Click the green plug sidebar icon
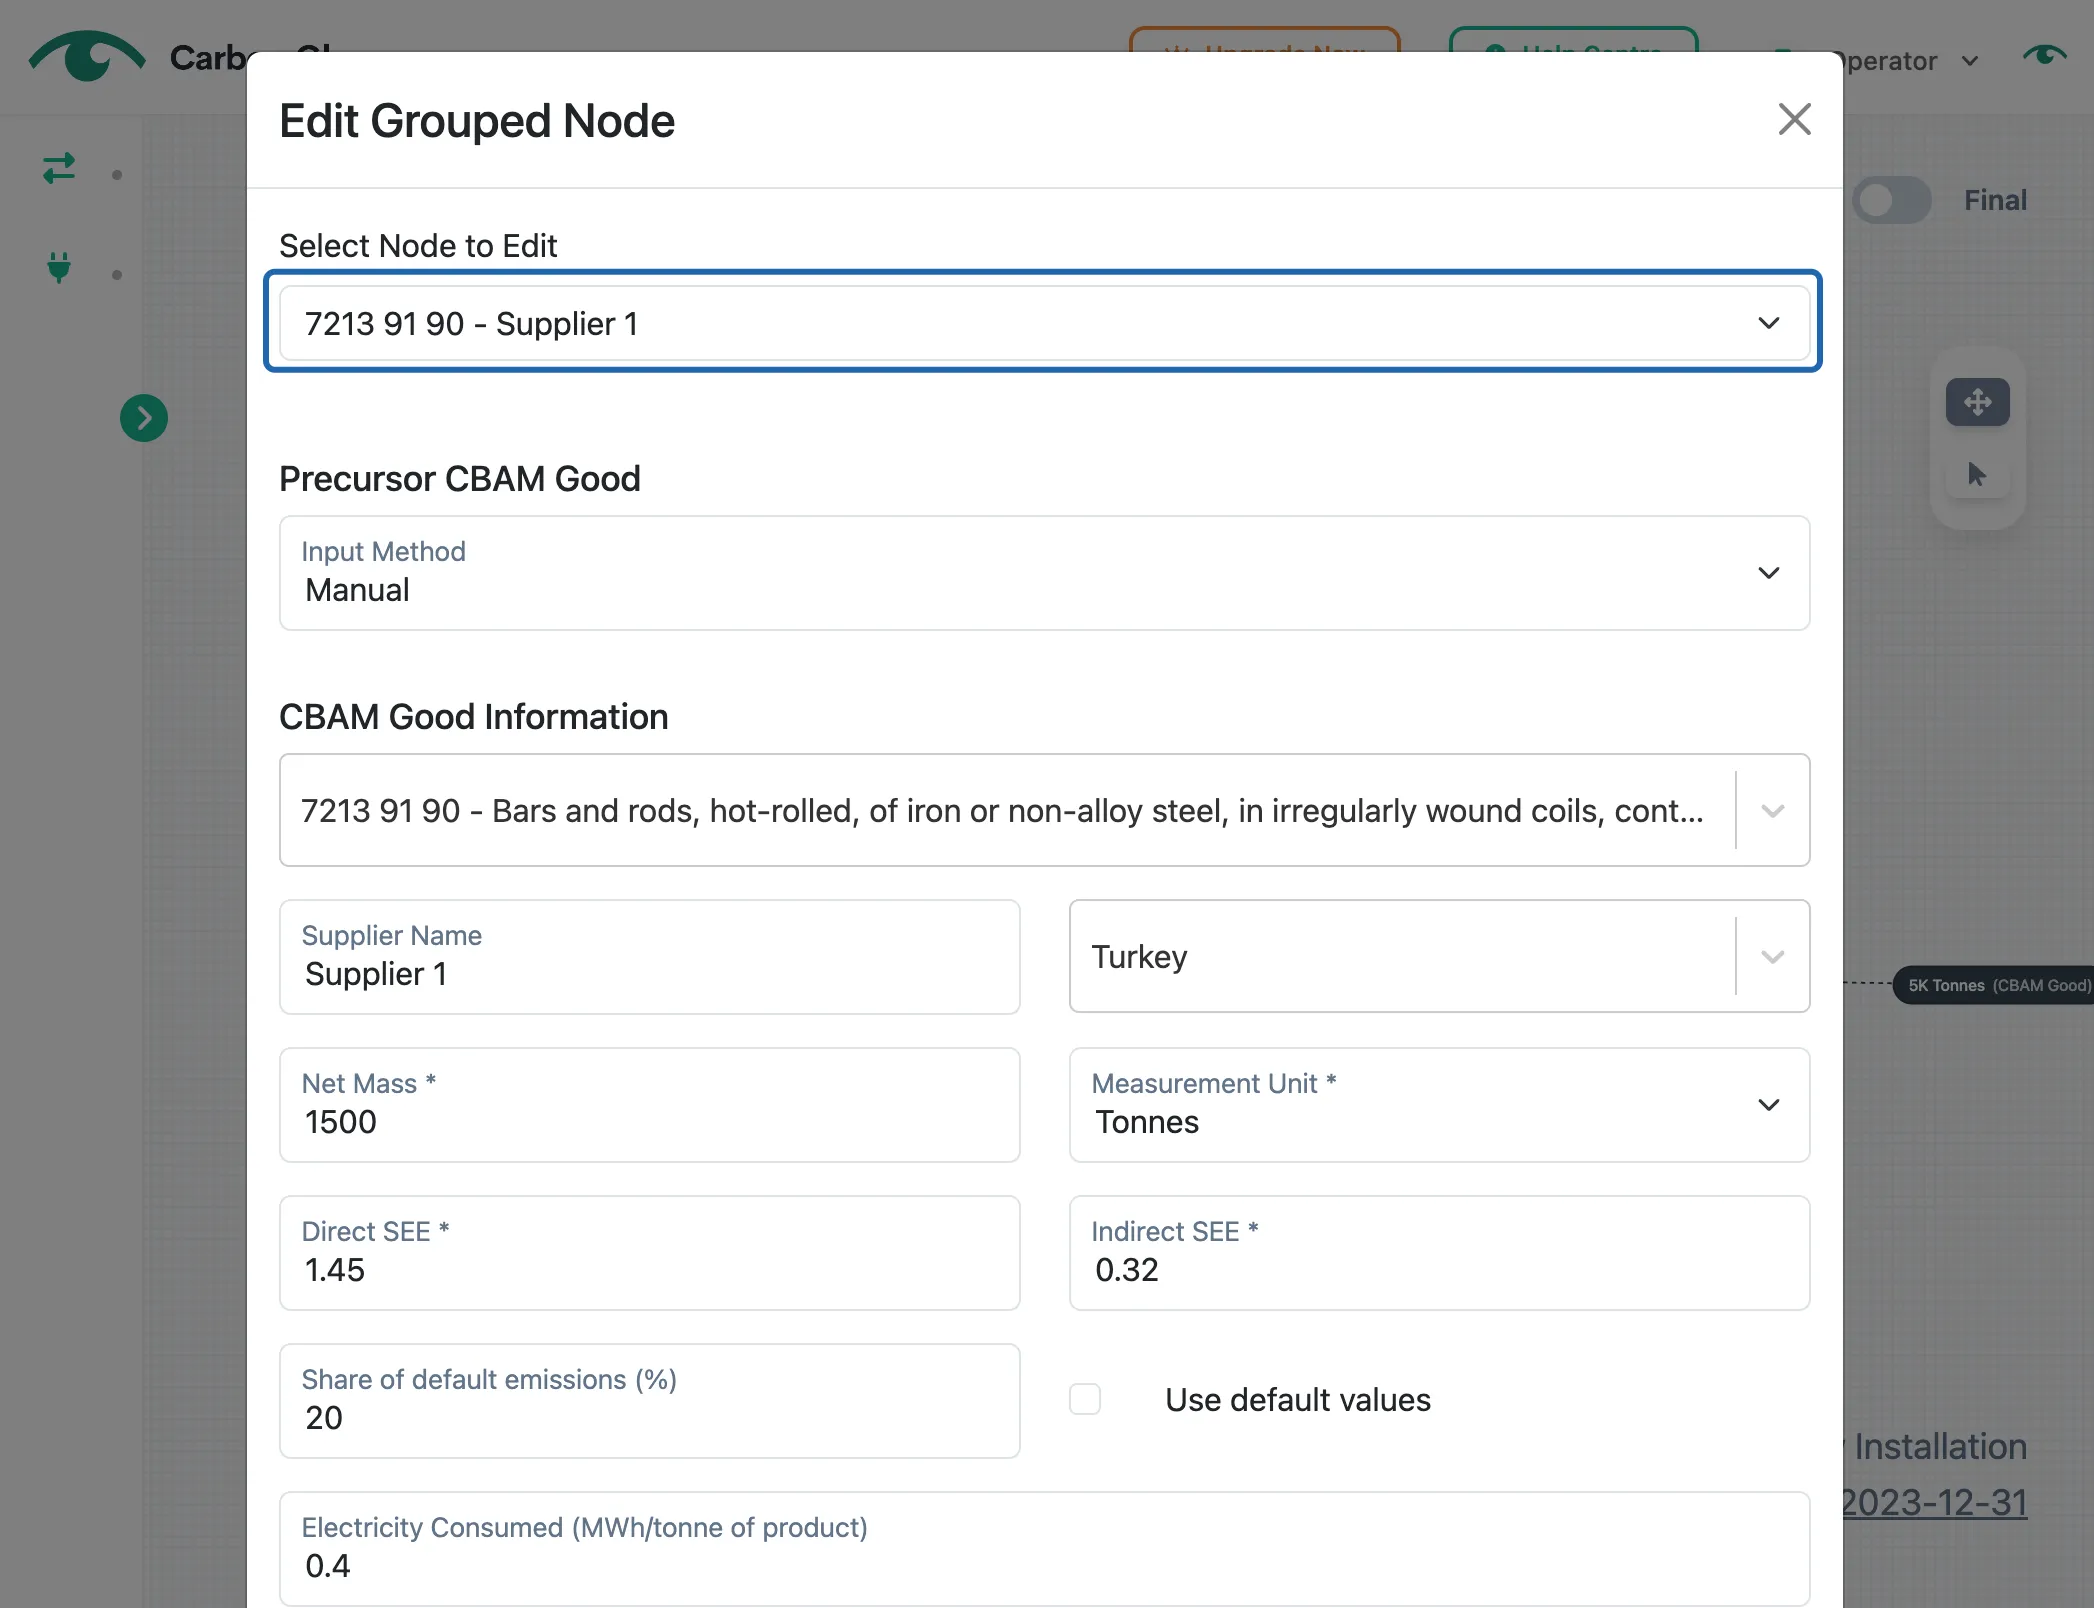Screen dimensions: 2094x1608 (59, 267)
